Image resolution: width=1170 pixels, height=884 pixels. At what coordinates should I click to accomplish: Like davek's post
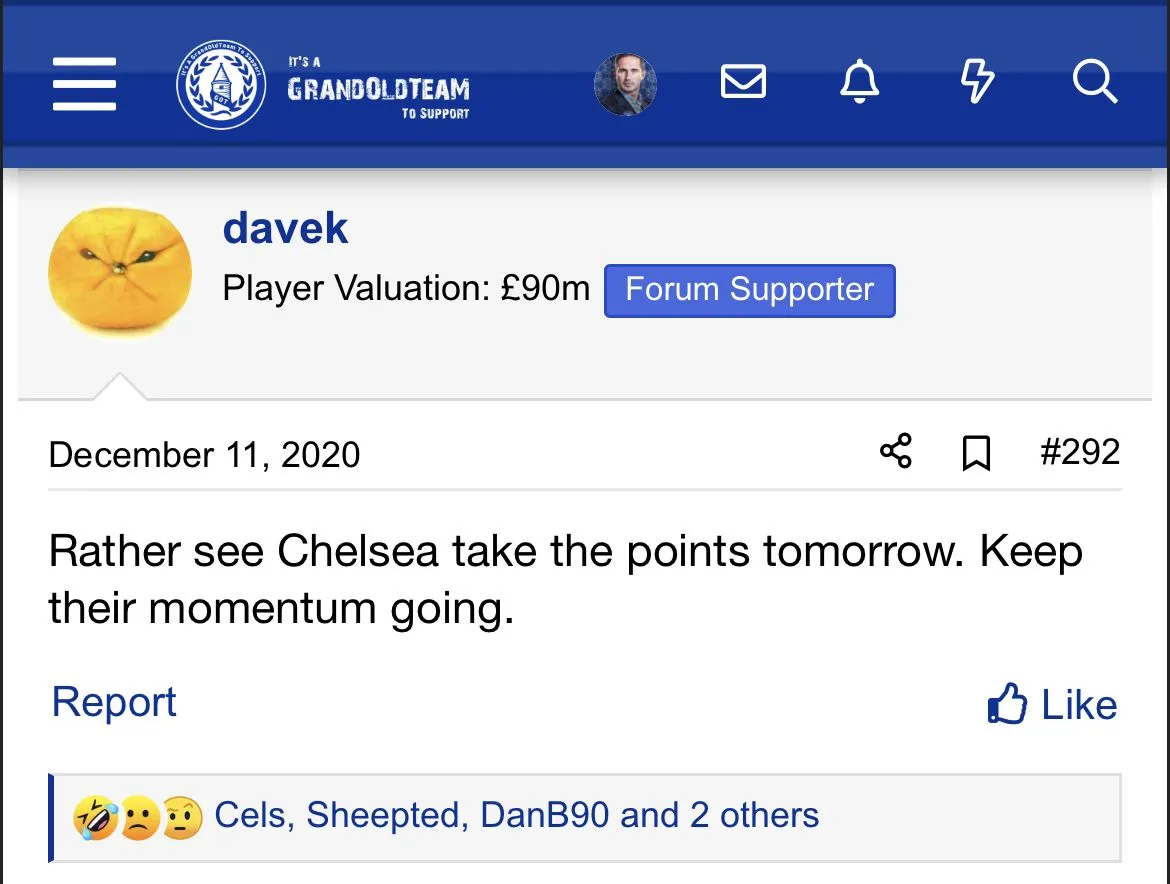(x=1052, y=705)
